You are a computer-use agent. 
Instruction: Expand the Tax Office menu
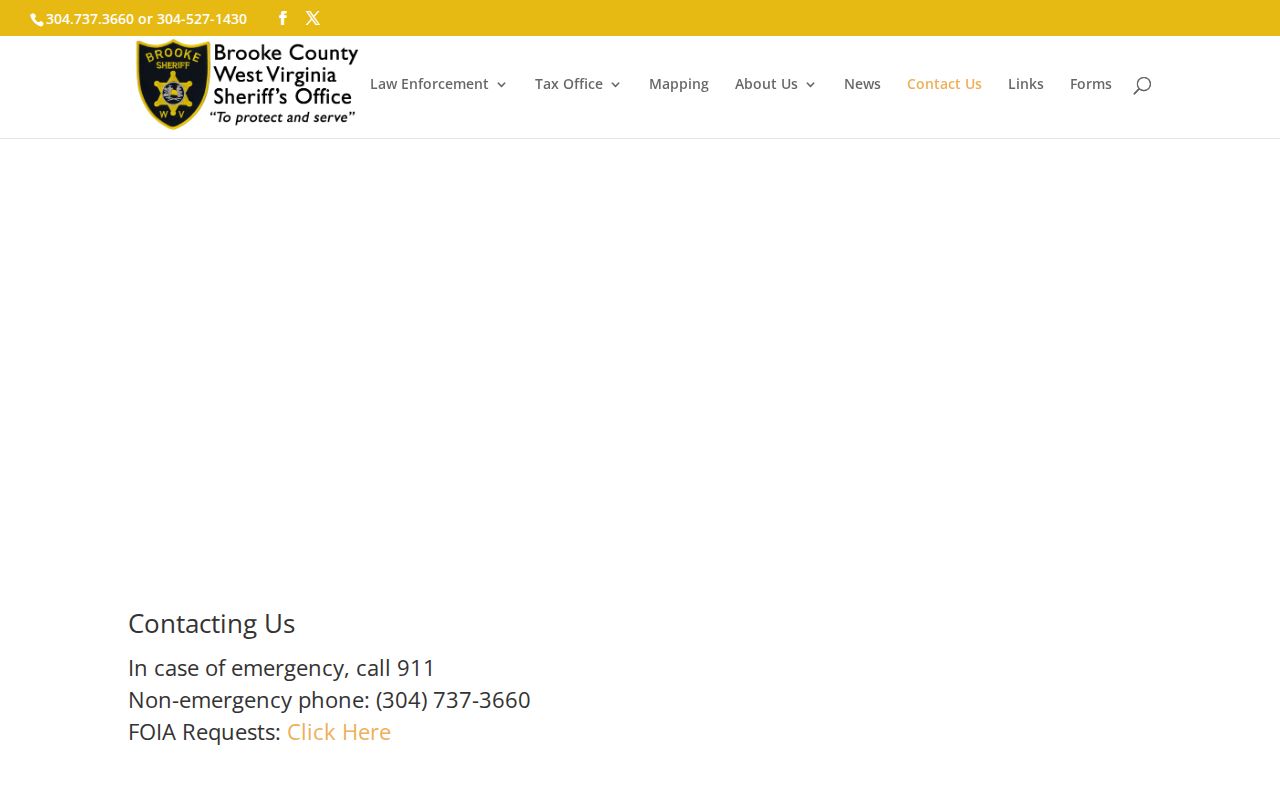click(578, 84)
